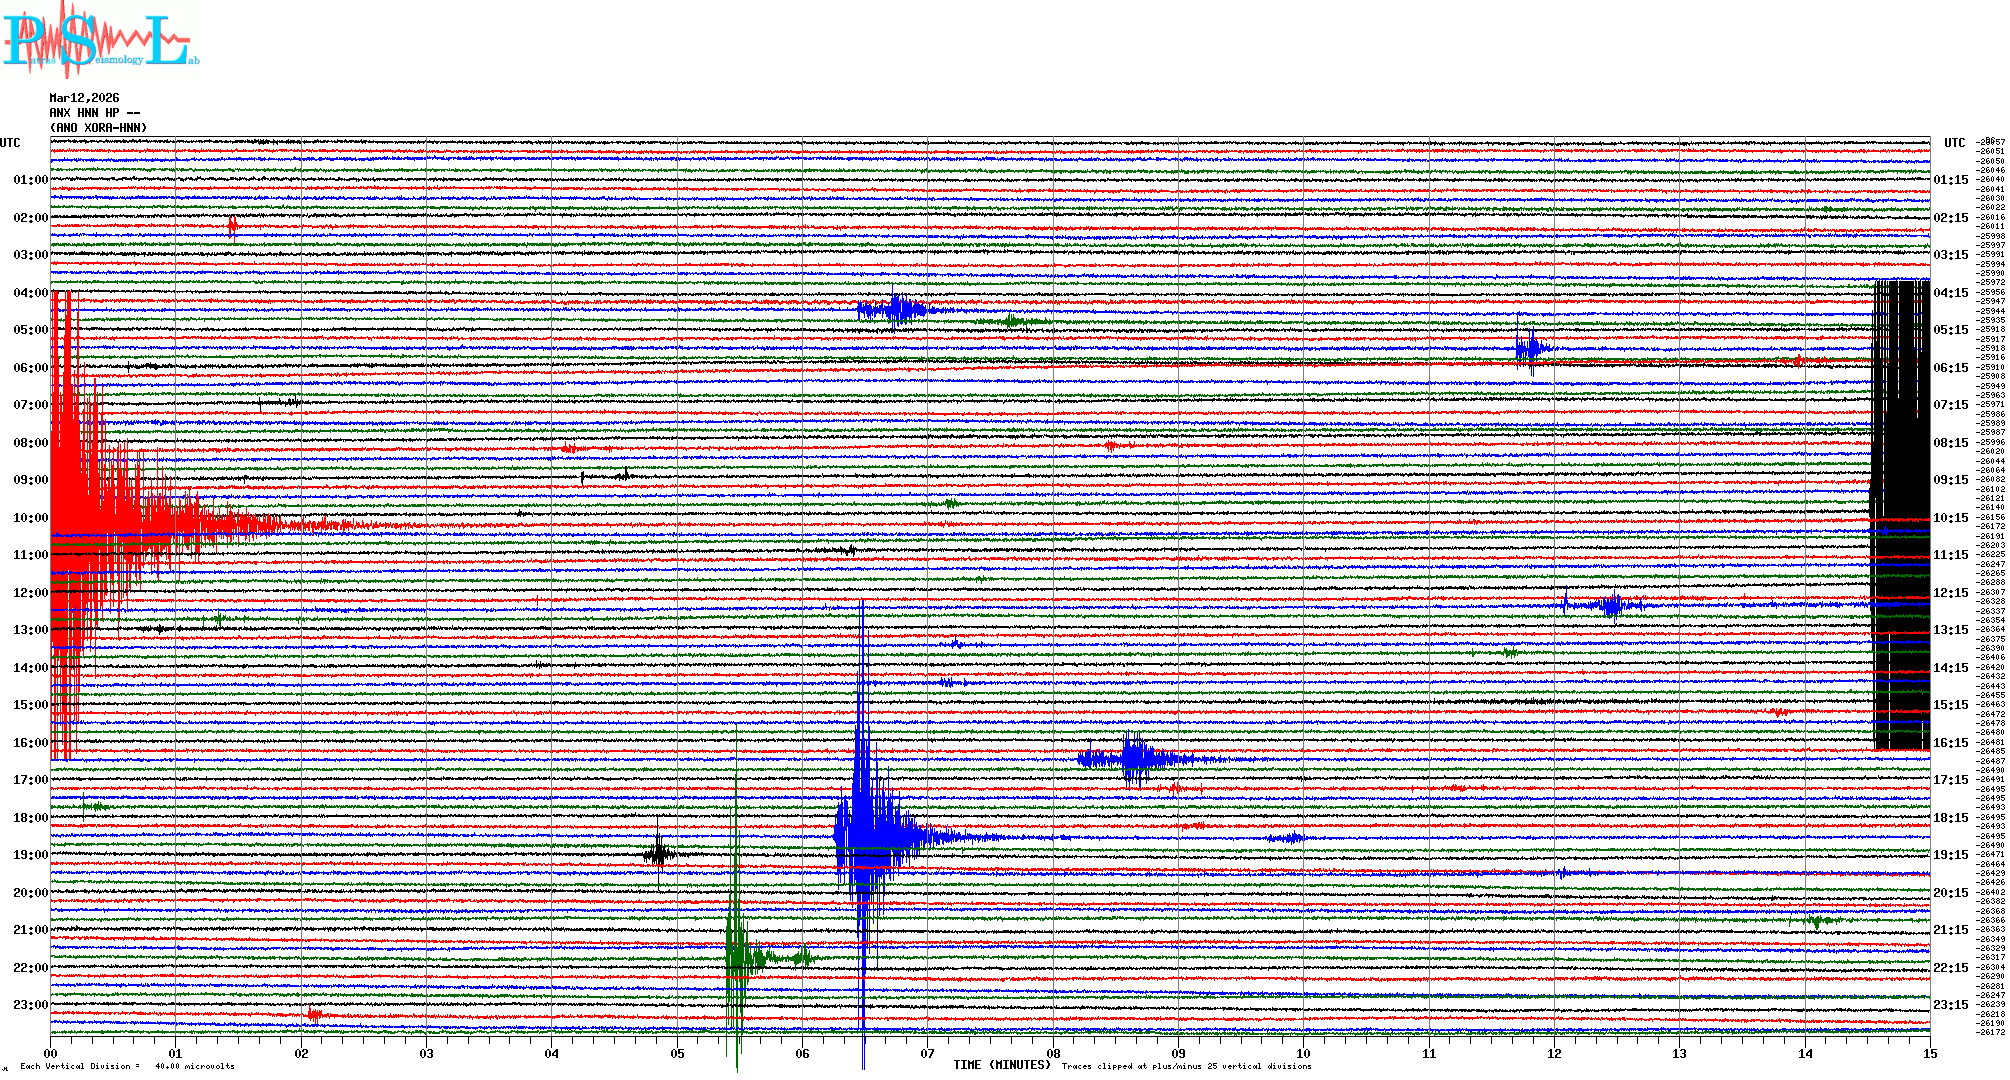Click the 04:00 time label on left

click(x=30, y=293)
